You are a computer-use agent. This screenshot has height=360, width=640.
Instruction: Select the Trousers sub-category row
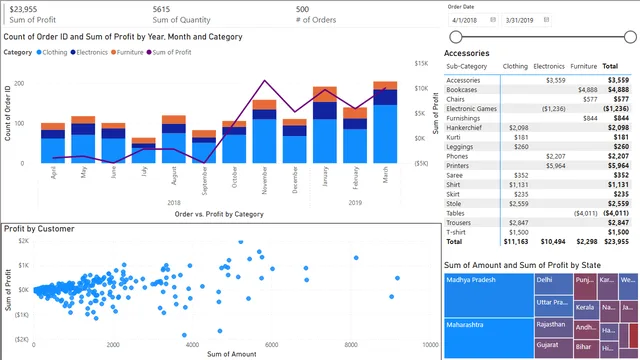(538, 222)
